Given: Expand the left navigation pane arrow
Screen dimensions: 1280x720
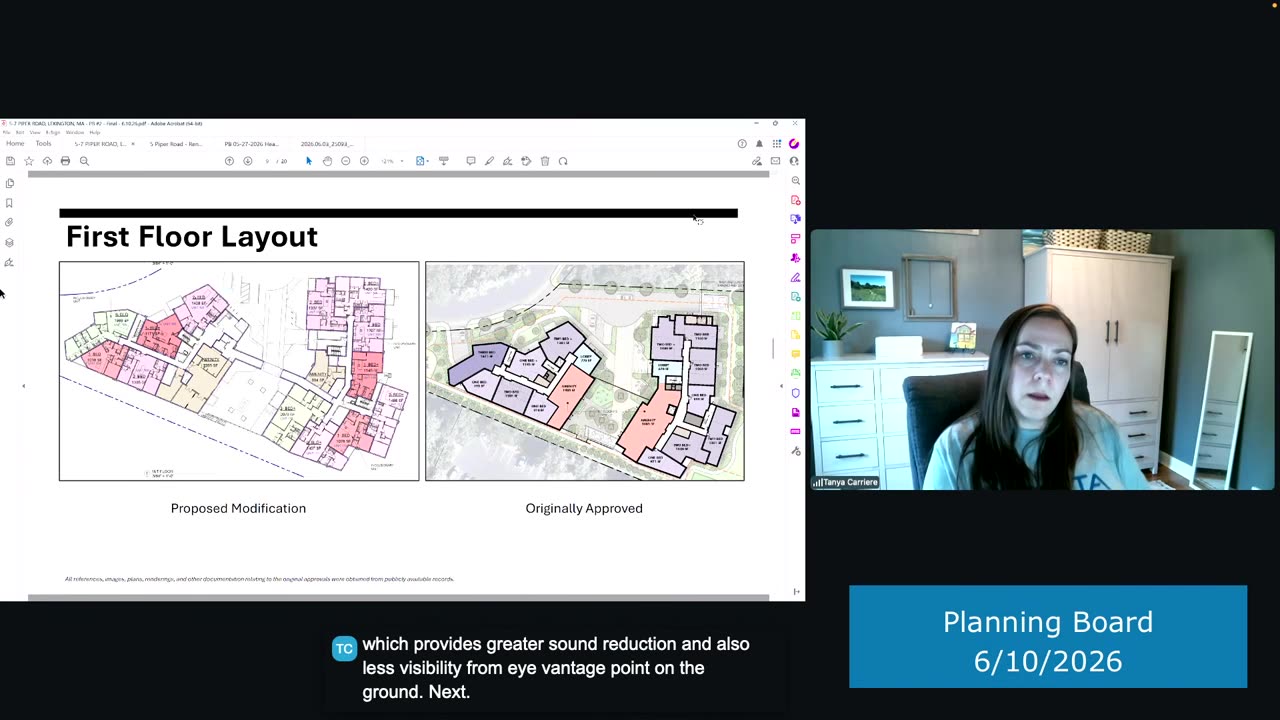Looking at the screenshot, I should click(x=23, y=385).
